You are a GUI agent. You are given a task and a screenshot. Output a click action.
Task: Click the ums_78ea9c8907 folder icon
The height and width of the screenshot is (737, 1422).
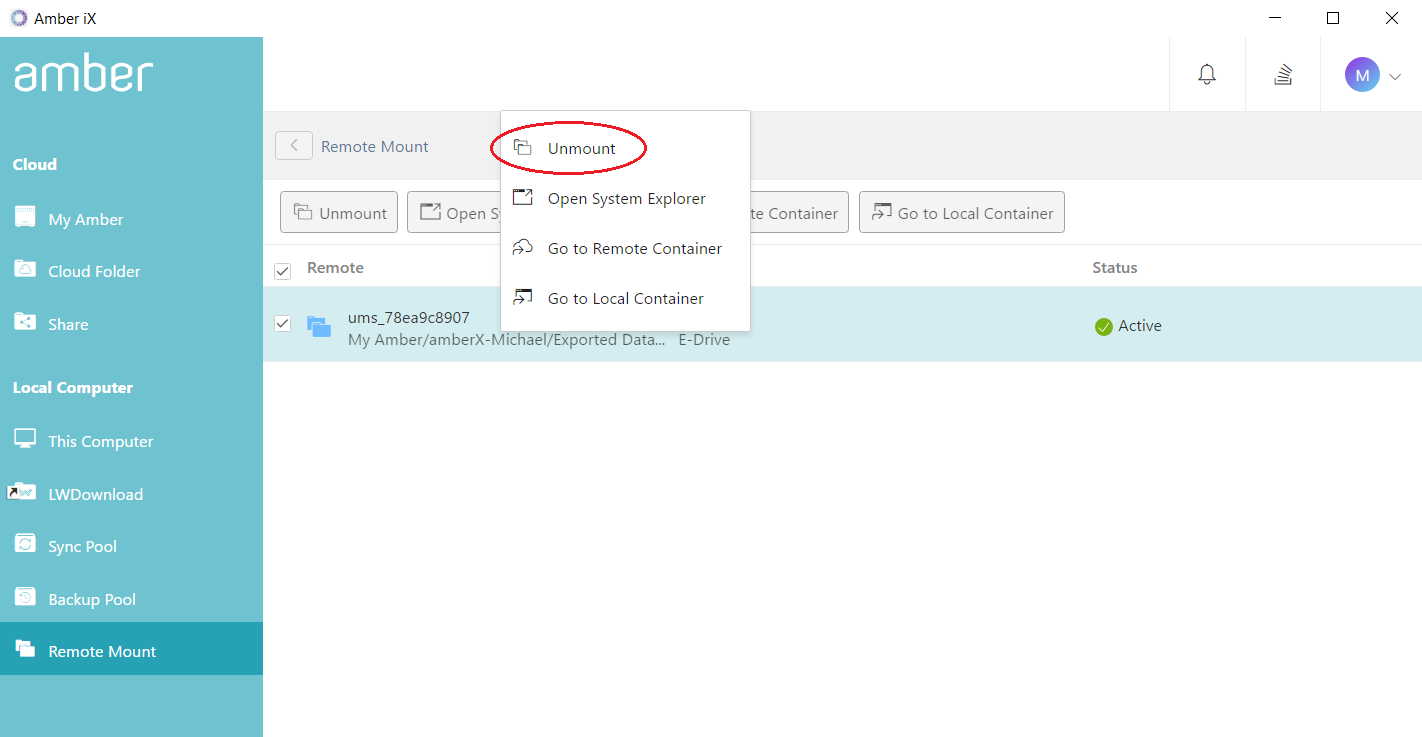click(x=319, y=326)
